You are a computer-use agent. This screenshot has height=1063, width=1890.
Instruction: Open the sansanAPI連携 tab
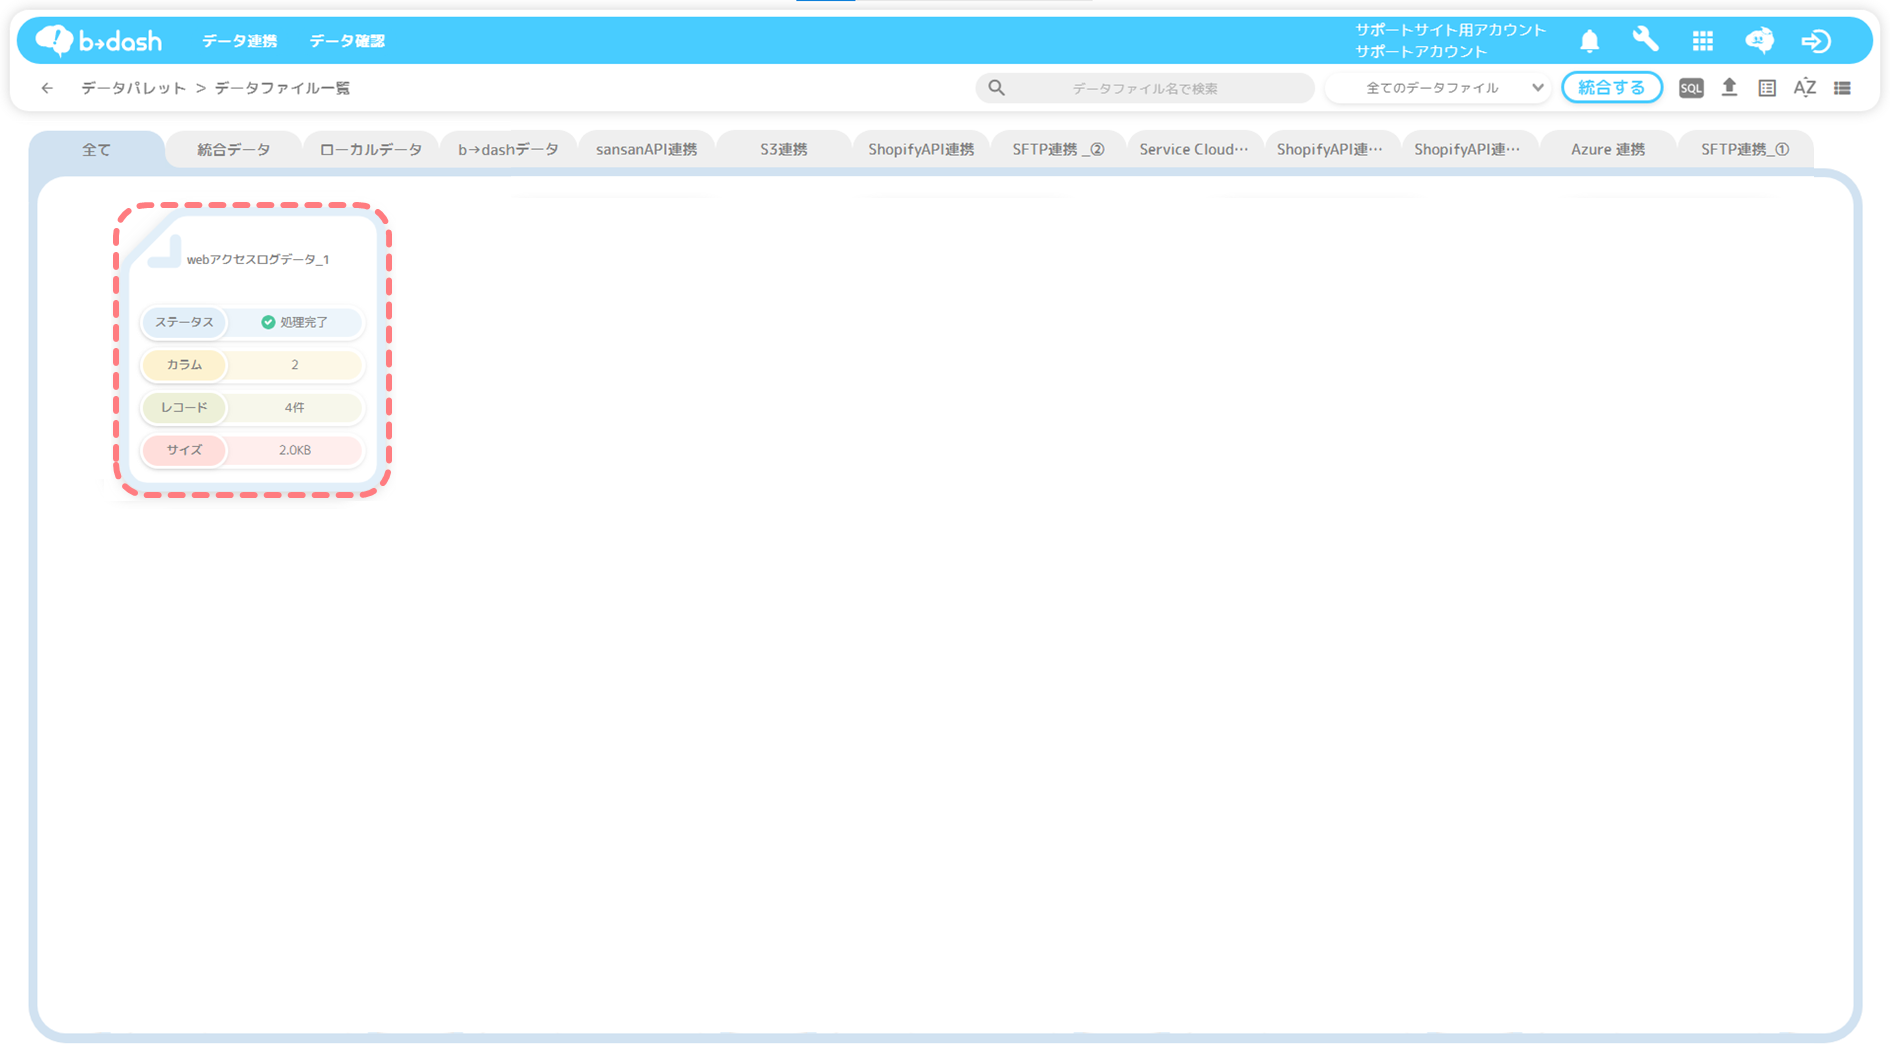click(646, 149)
